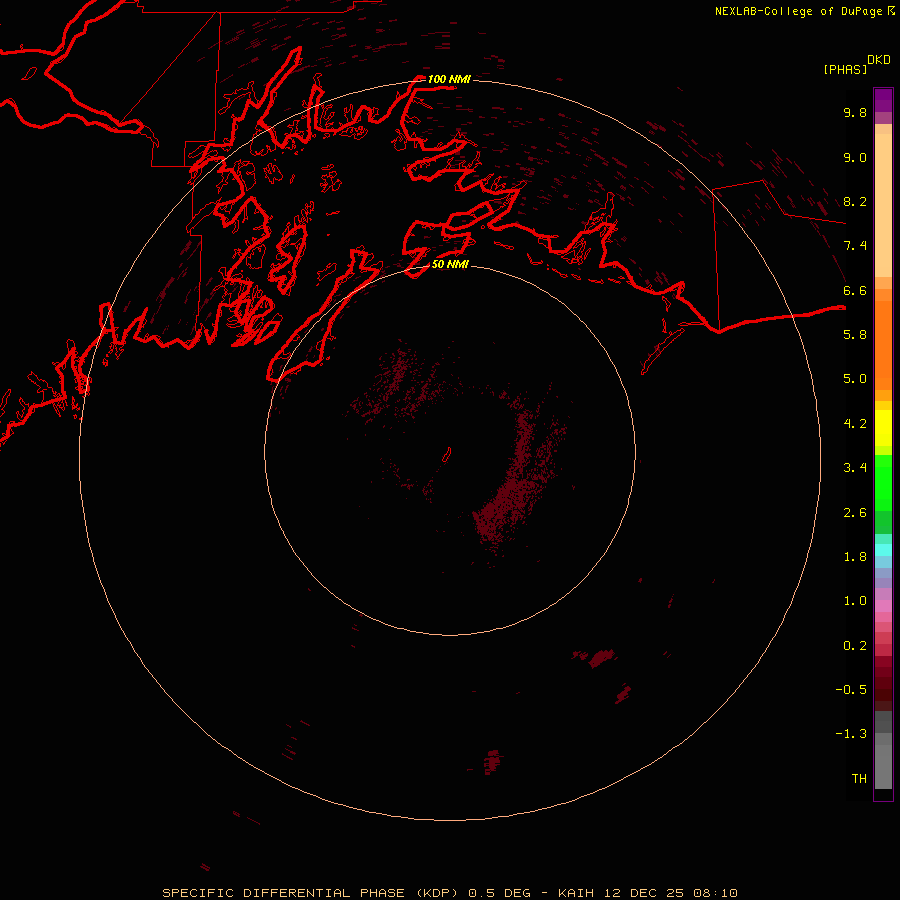Click the DKD unit label
This screenshot has height=900, width=900.
[x=879, y=60]
